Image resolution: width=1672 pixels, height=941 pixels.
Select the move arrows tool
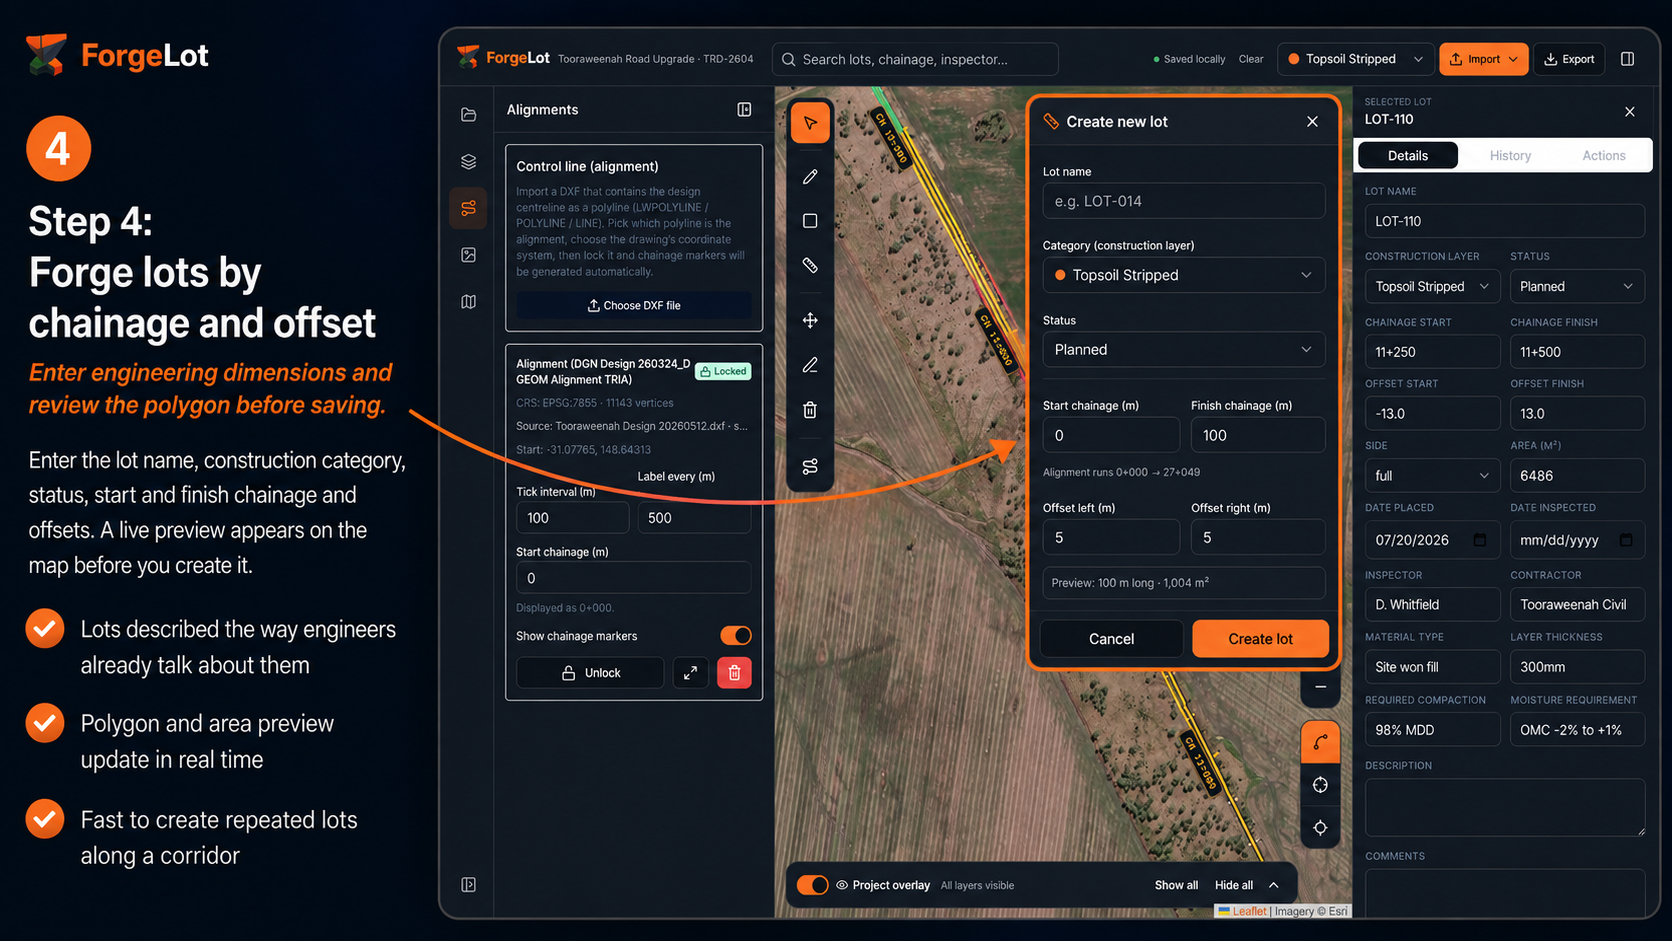[x=810, y=320]
